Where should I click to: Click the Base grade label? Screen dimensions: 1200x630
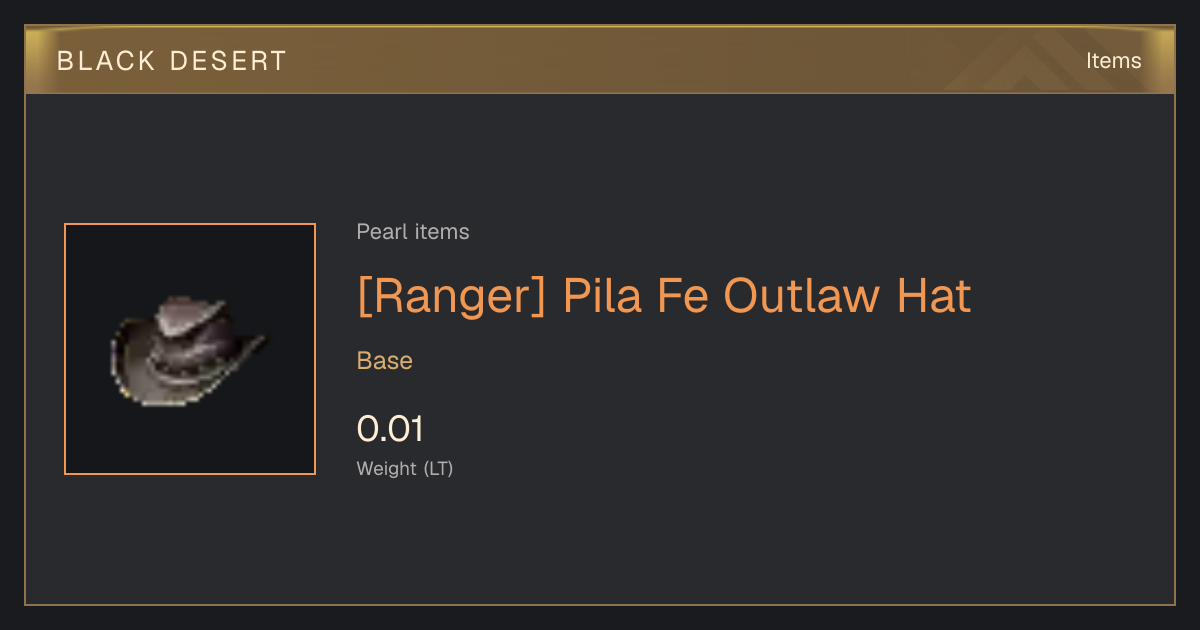click(x=385, y=361)
